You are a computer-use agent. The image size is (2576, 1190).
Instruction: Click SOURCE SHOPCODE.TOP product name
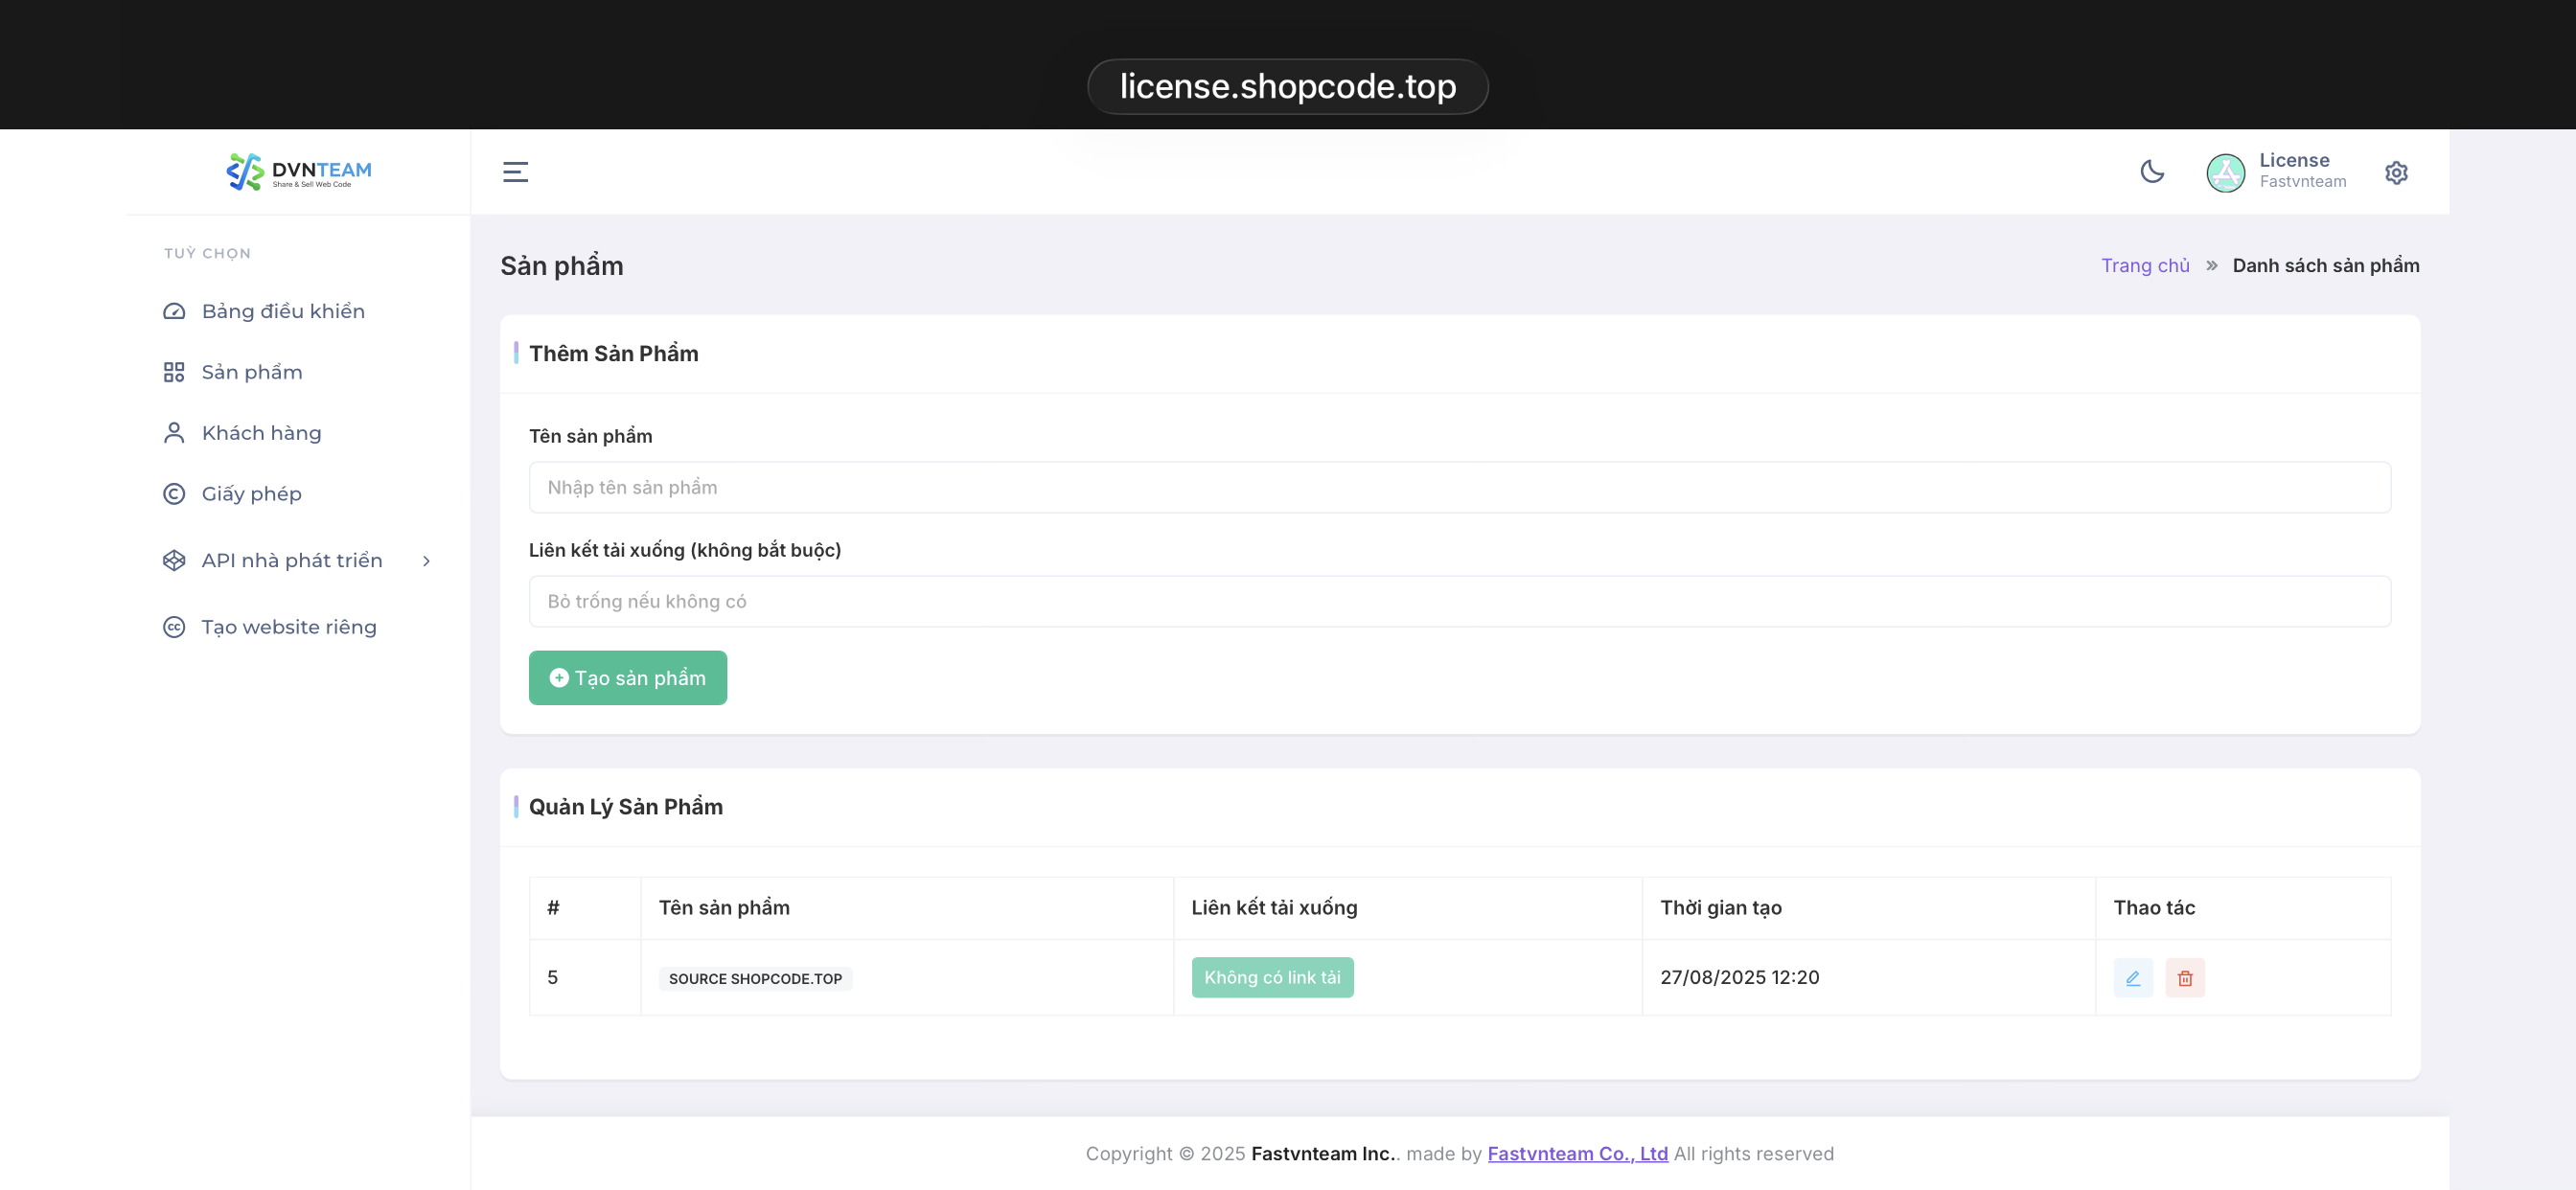pyautogui.click(x=755, y=978)
